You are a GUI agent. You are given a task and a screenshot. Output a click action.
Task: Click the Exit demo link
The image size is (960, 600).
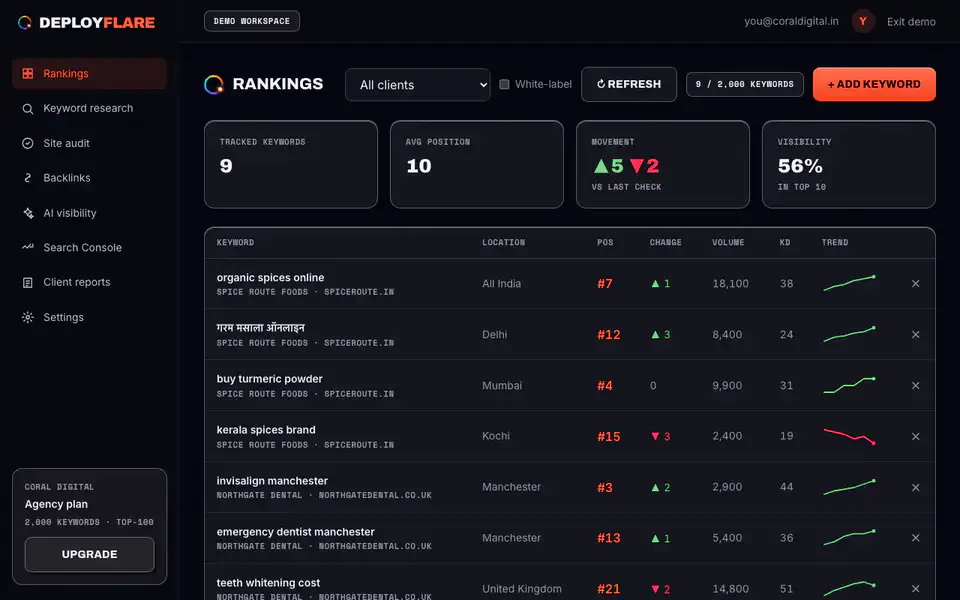[x=911, y=22]
